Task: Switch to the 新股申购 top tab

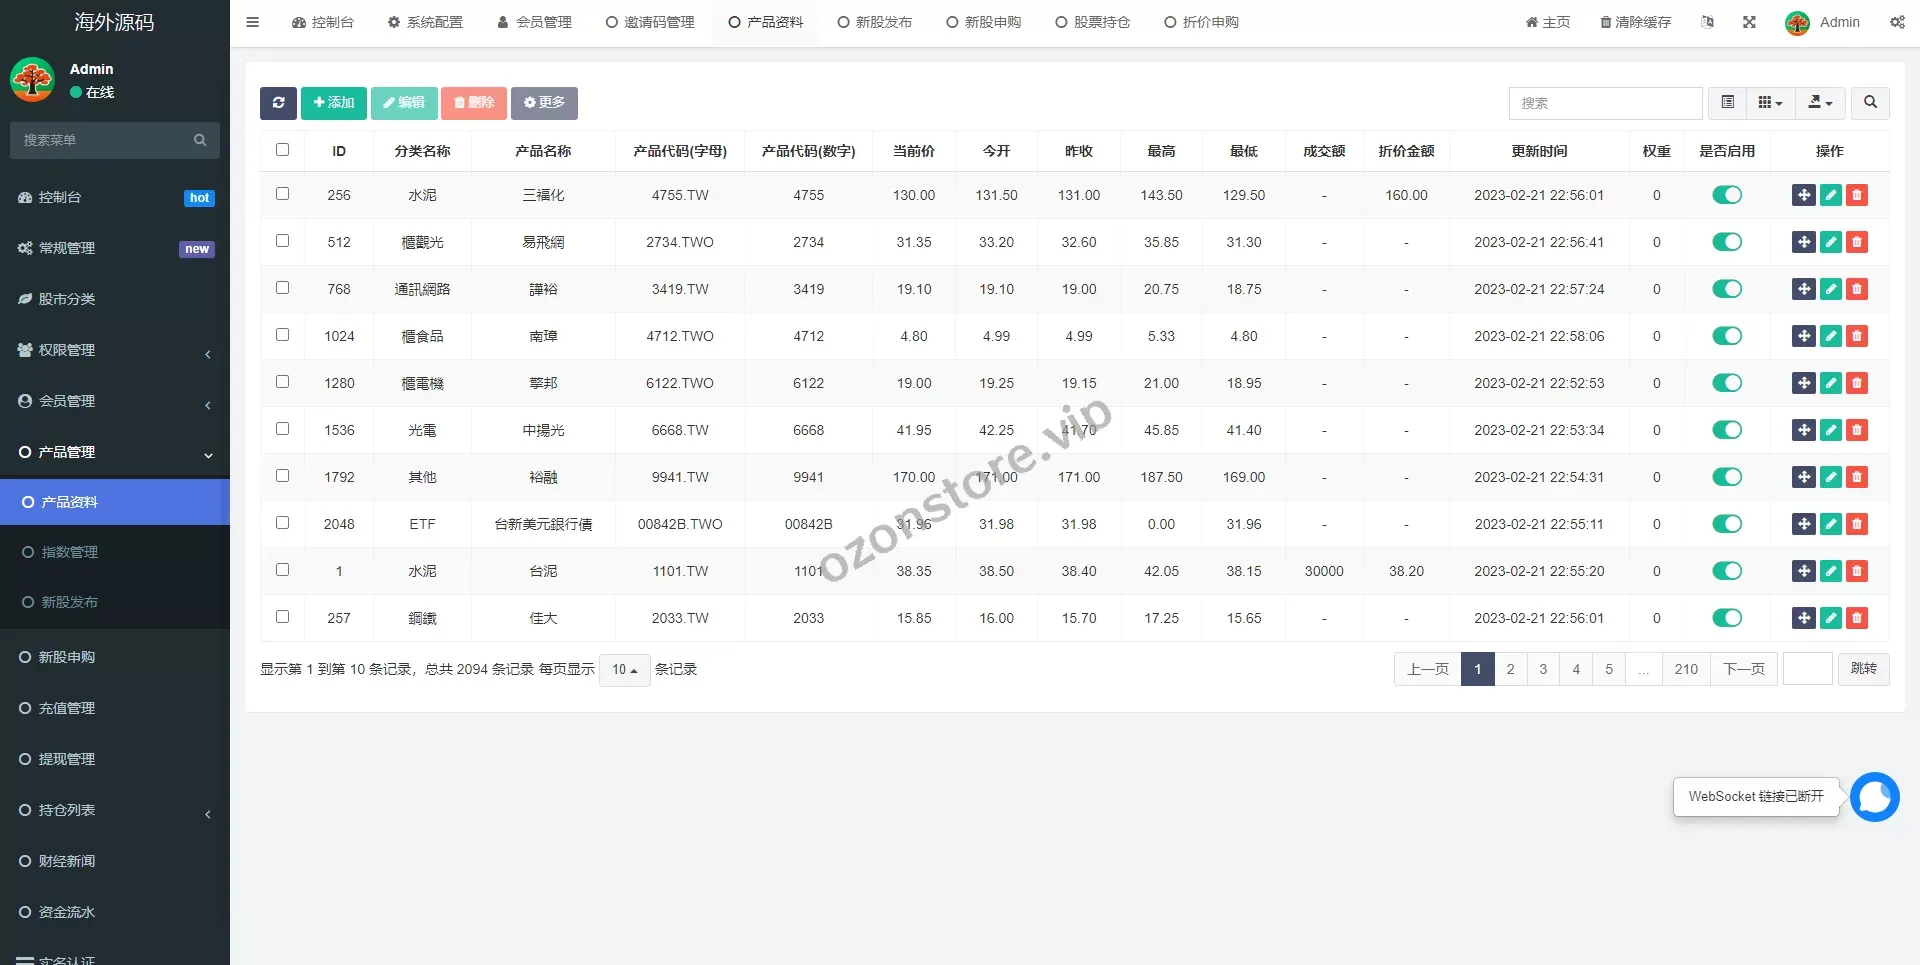Action: 983,22
